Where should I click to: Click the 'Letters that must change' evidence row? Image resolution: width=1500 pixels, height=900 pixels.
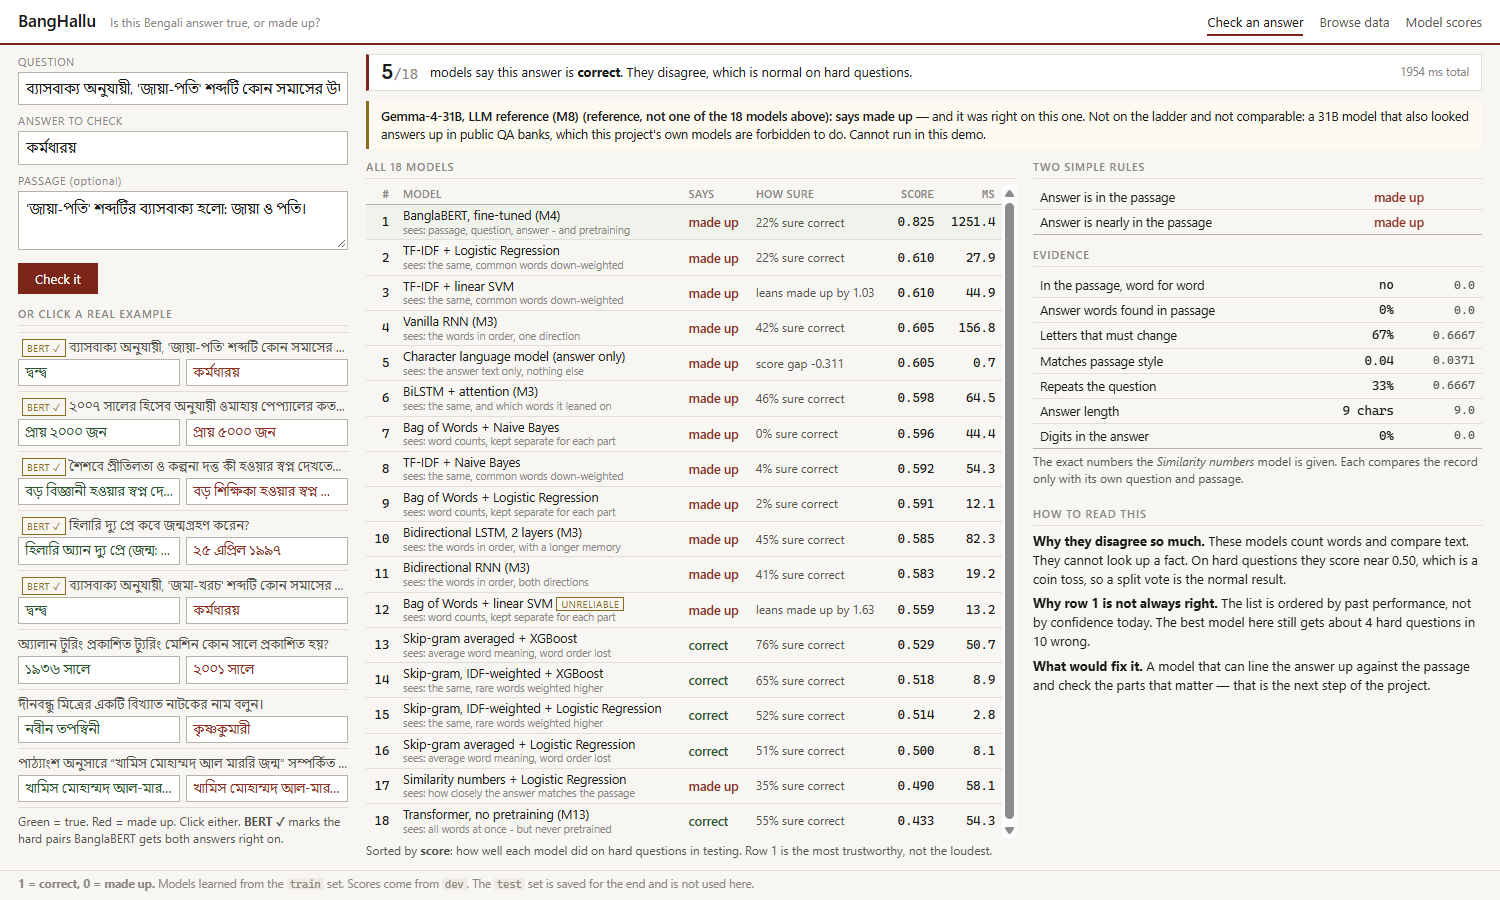coord(1257,336)
